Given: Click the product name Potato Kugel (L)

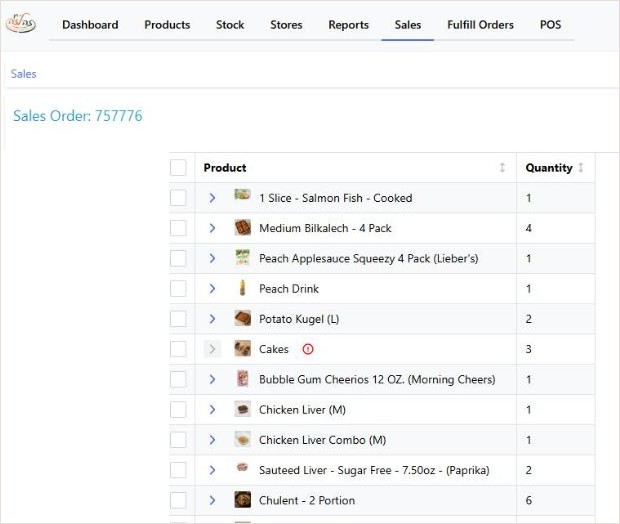Looking at the screenshot, I should click(x=299, y=319).
